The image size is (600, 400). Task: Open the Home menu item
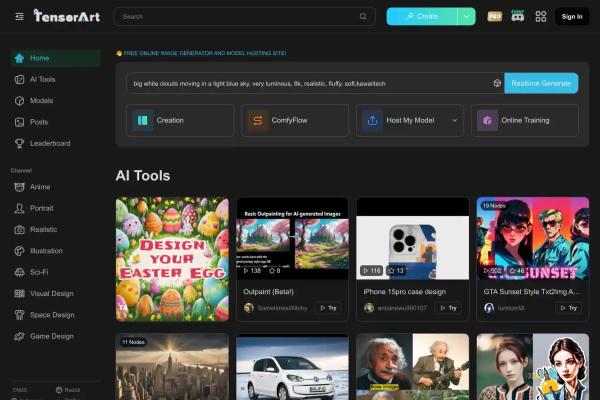55,58
